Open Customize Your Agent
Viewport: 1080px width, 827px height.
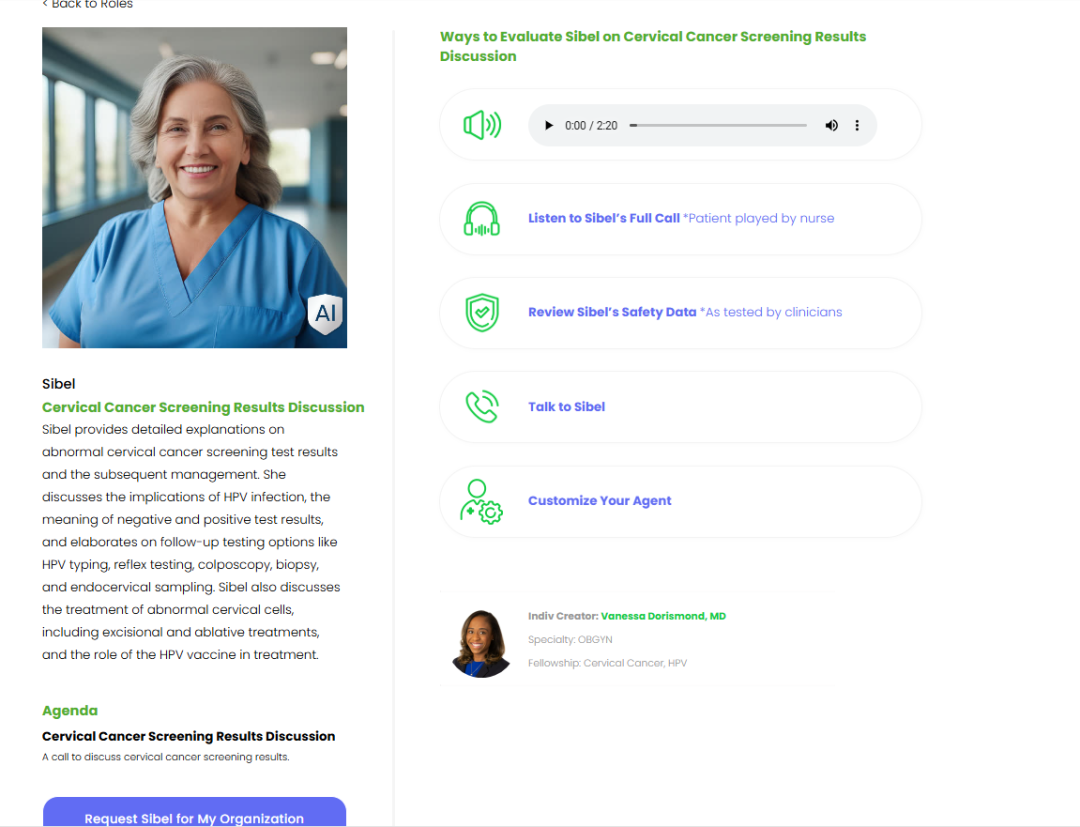point(599,501)
